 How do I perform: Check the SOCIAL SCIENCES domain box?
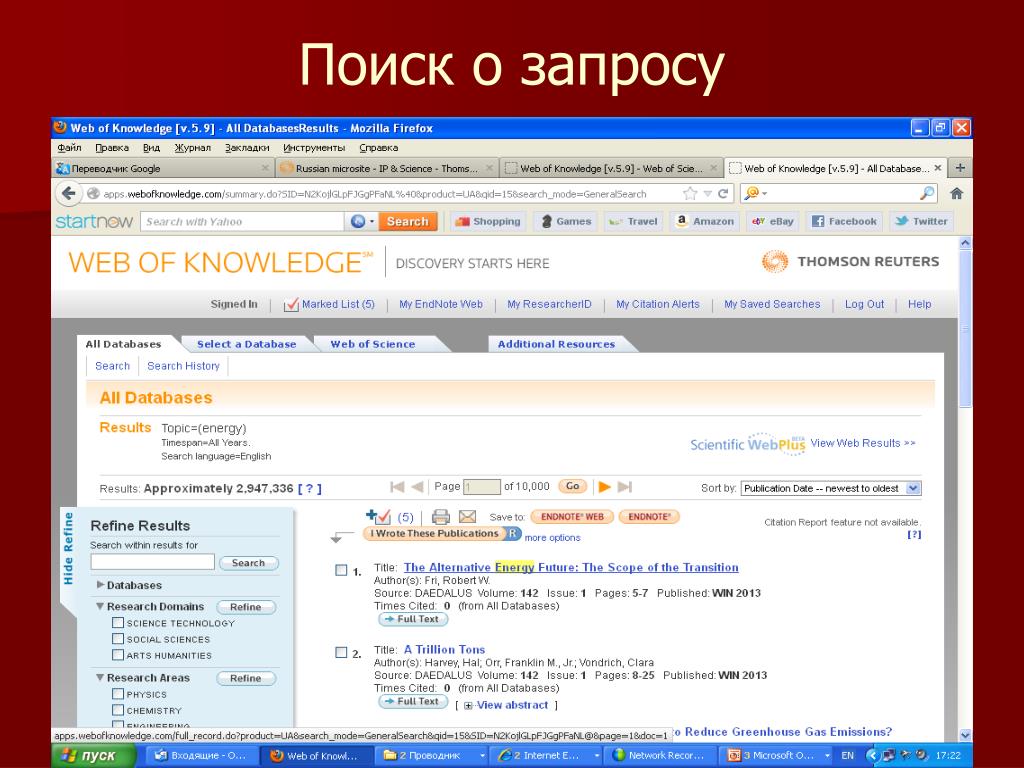(x=118, y=639)
